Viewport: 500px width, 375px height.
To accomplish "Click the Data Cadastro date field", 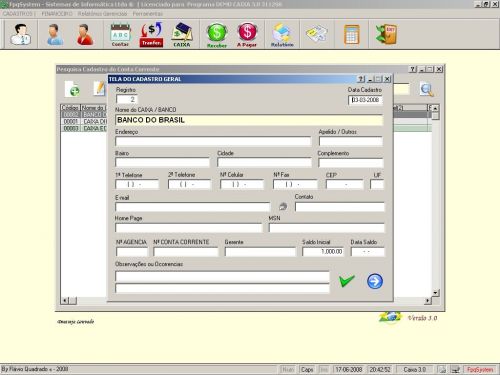I will click(365, 100).
